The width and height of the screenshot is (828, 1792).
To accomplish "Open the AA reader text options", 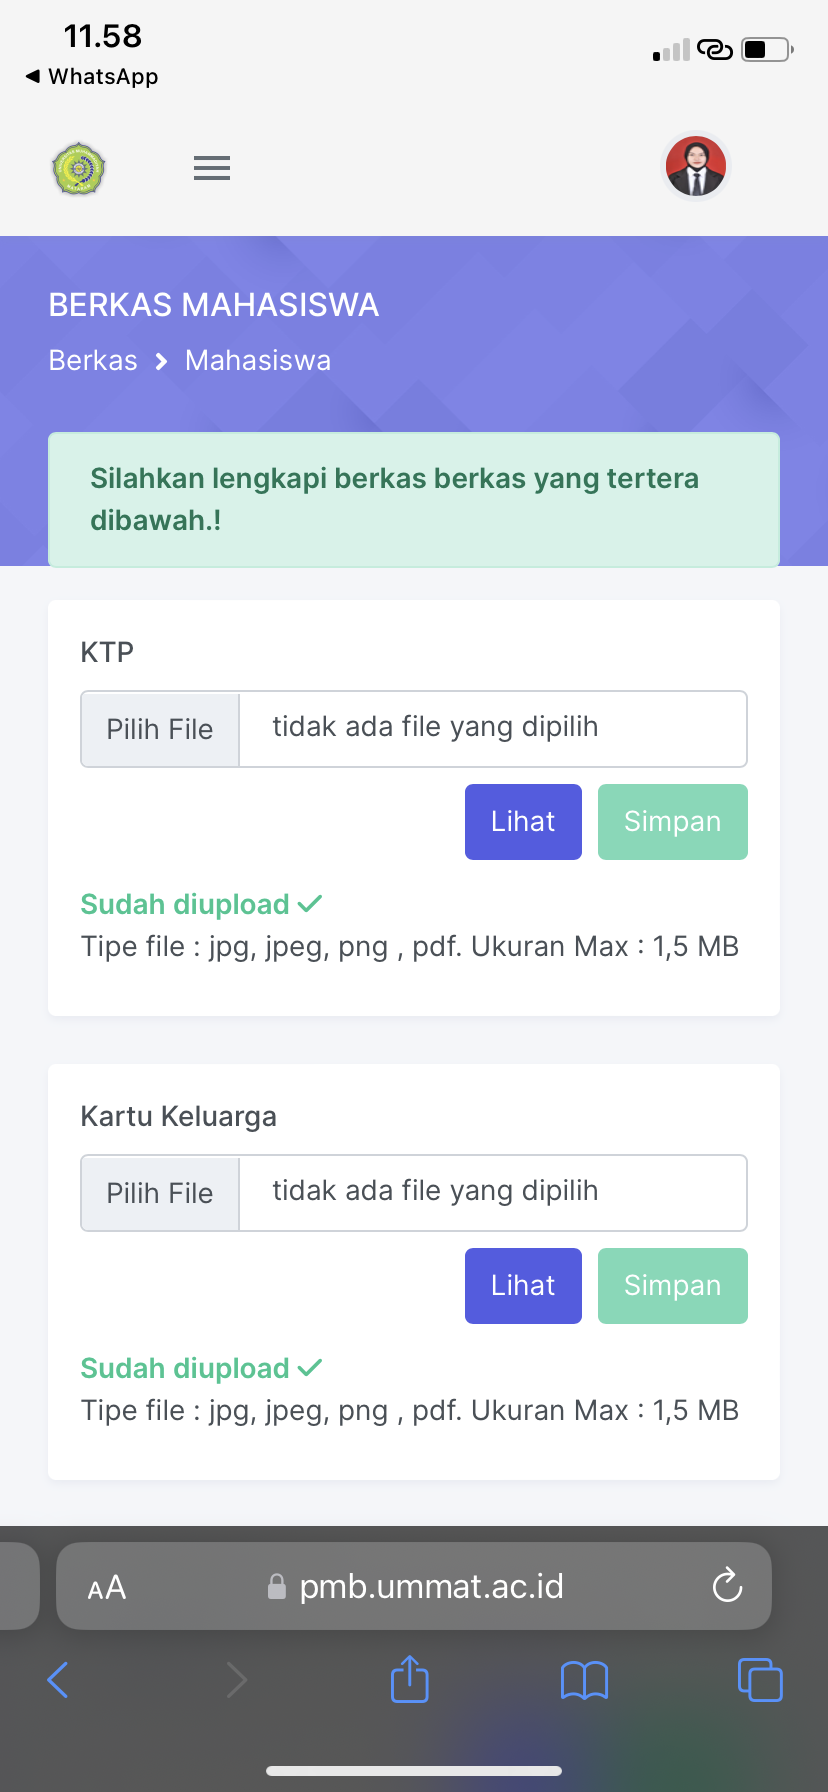I will tap(107, 1587).
